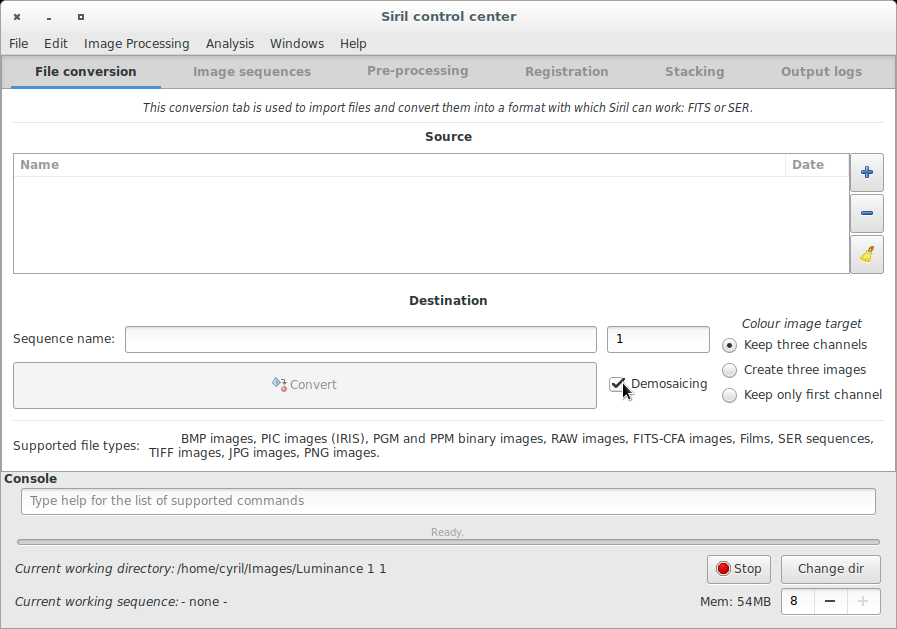Open the Image Processing menu
Viewport: 897px width, 629px height.
coord(137,43)
